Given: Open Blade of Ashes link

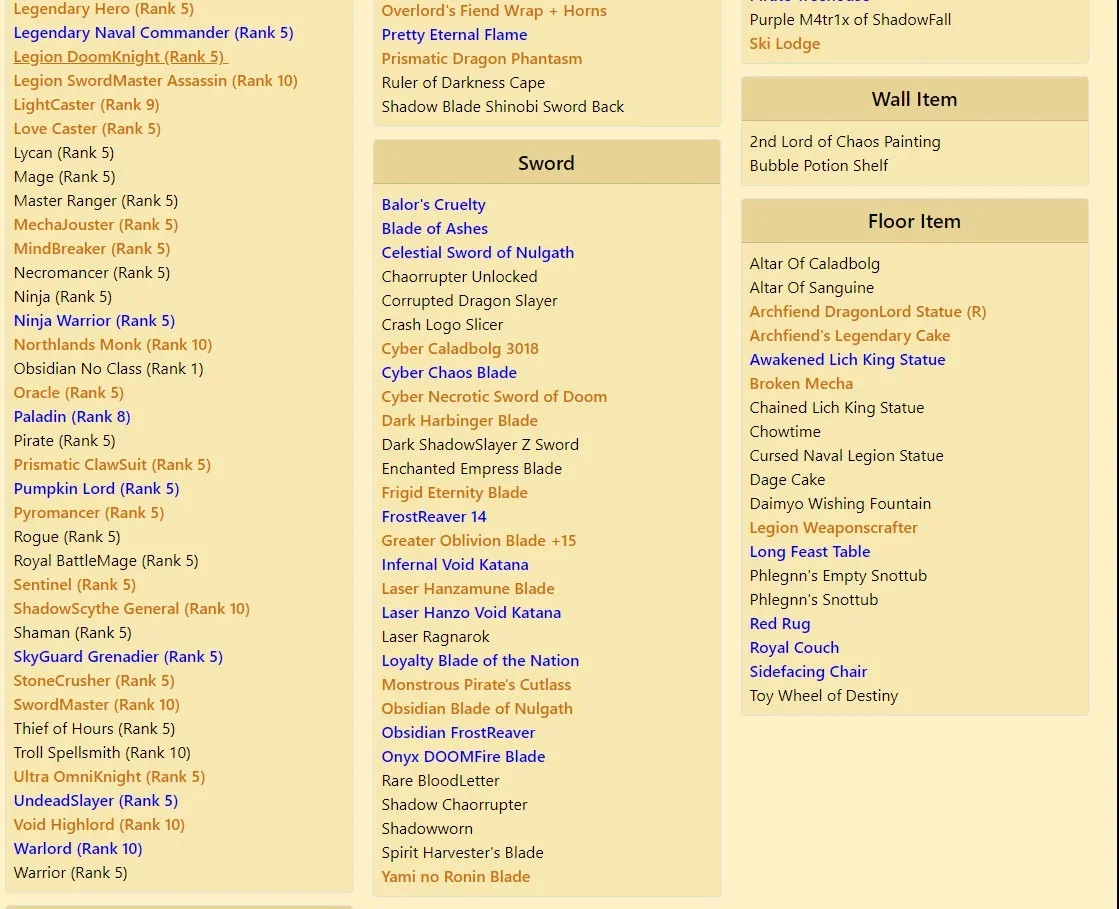Looking at the screenshot, I should (x=435, y=229).
